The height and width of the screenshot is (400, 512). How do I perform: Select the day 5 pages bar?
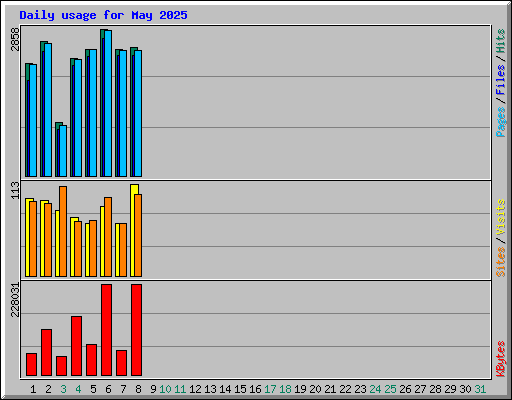(x=93, y=113)
